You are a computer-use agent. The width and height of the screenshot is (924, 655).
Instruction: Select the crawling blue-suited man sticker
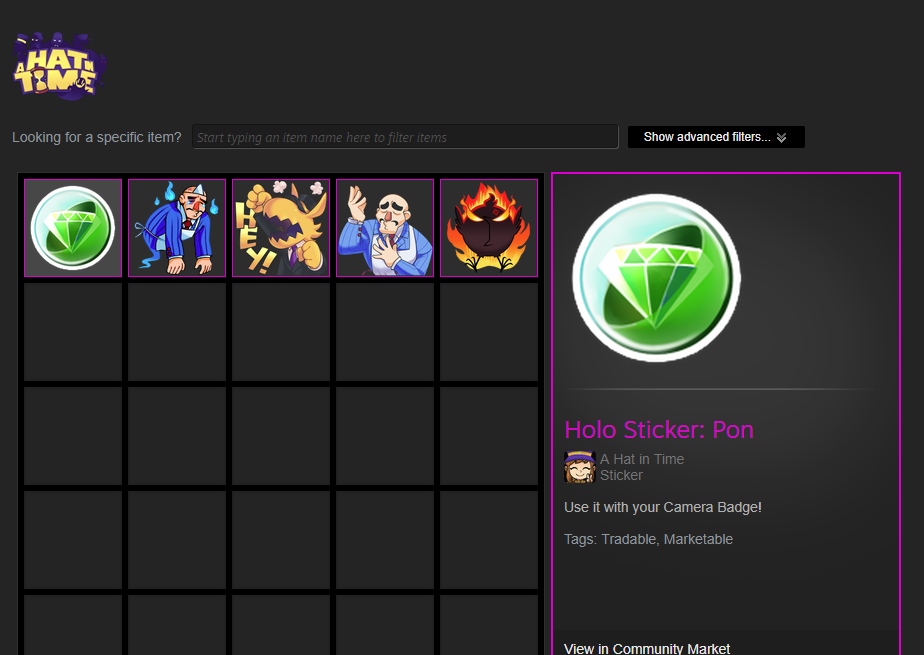point(177,228)
